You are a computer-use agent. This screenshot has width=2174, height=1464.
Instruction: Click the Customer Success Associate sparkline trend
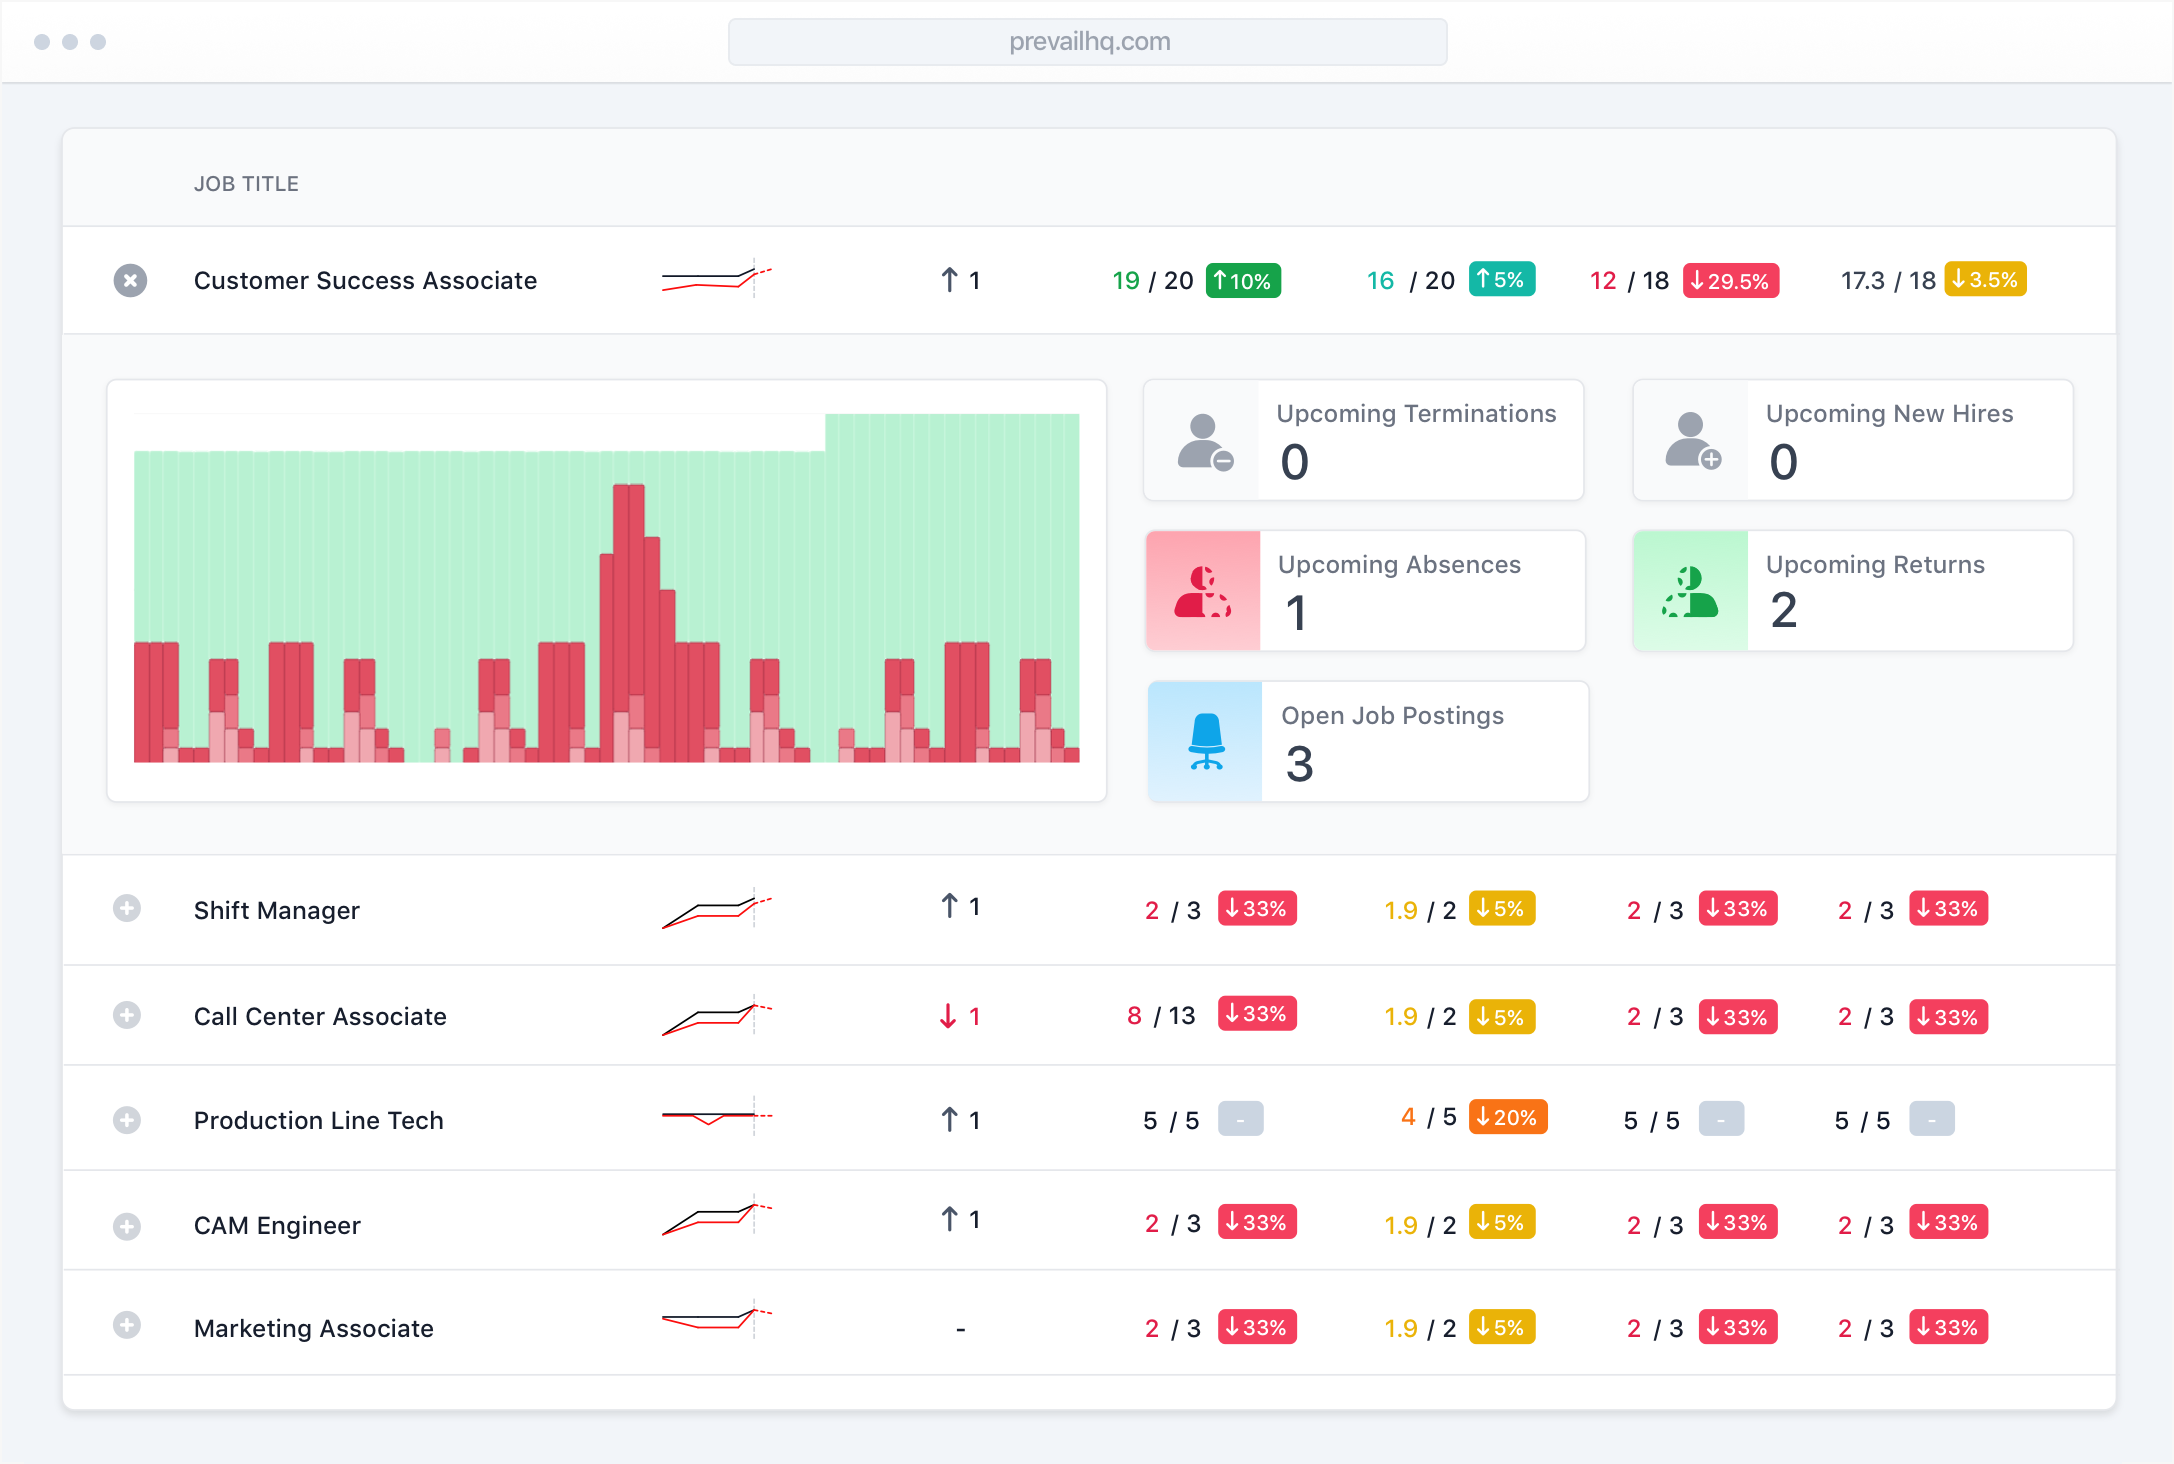716,279
